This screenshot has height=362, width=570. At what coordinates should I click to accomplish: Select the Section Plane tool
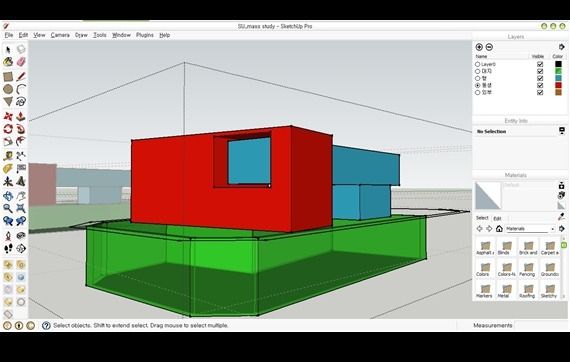pos(21,249)
